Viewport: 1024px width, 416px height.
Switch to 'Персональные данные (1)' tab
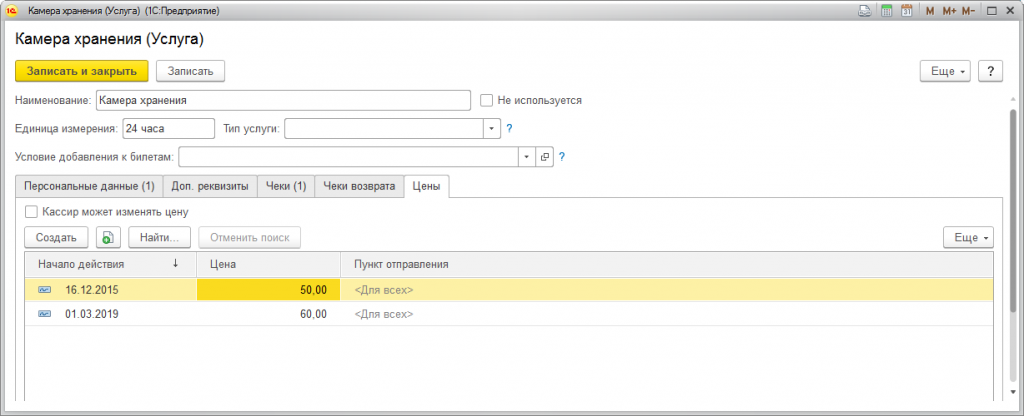(x=91, y=186)
